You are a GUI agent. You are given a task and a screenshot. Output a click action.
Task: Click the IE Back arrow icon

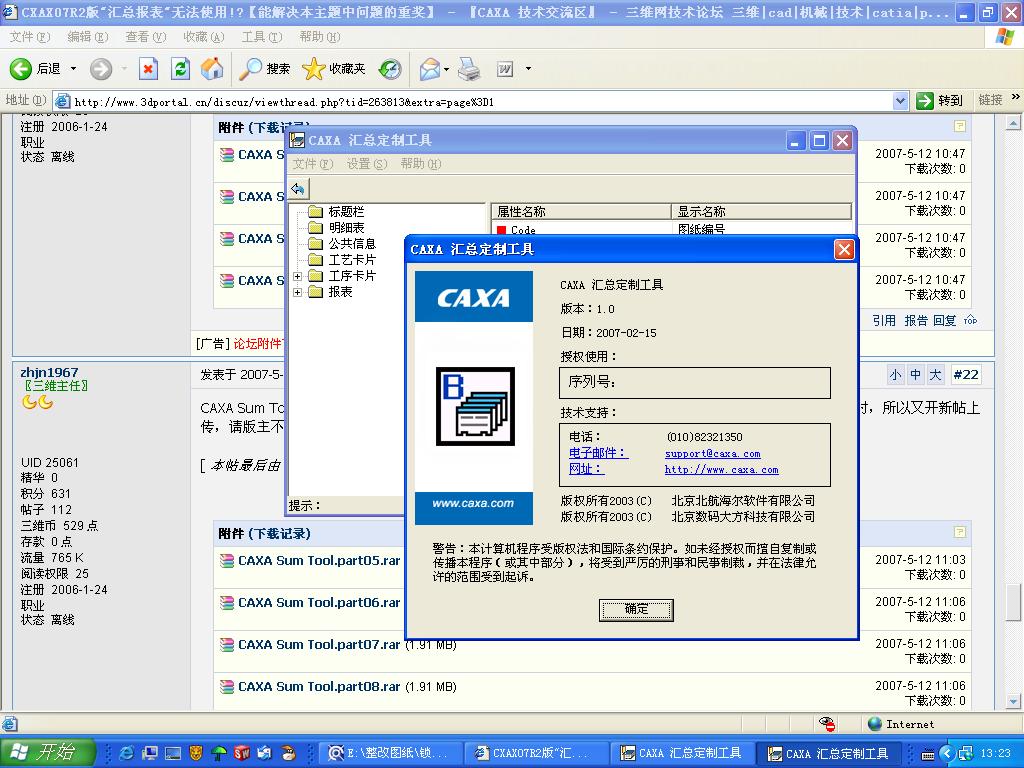[20, 69]
